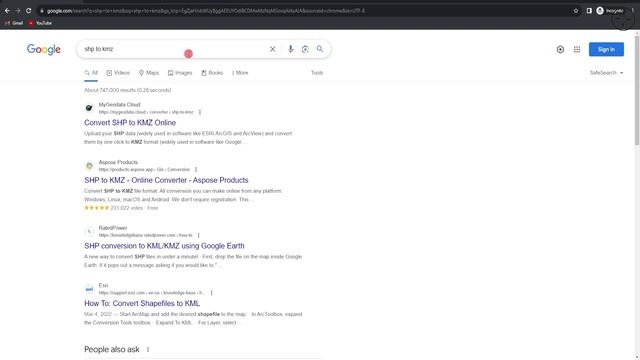Switch to the Books tab

pyautogui.click(x=212, y=73)
